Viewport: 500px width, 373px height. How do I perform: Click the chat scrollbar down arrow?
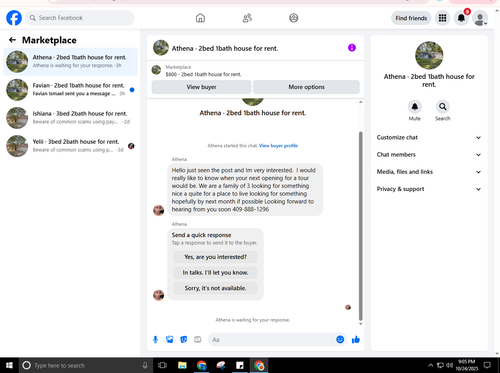[360, 324]
